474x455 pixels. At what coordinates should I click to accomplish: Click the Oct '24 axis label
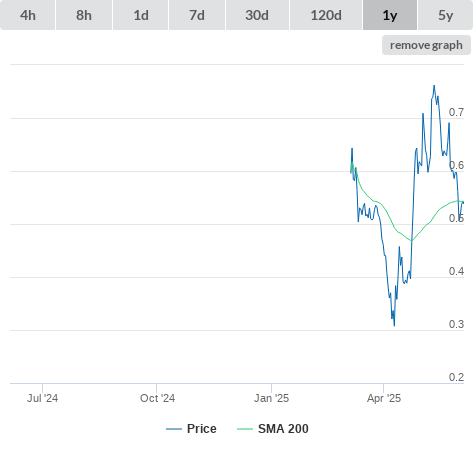(157, 398)
